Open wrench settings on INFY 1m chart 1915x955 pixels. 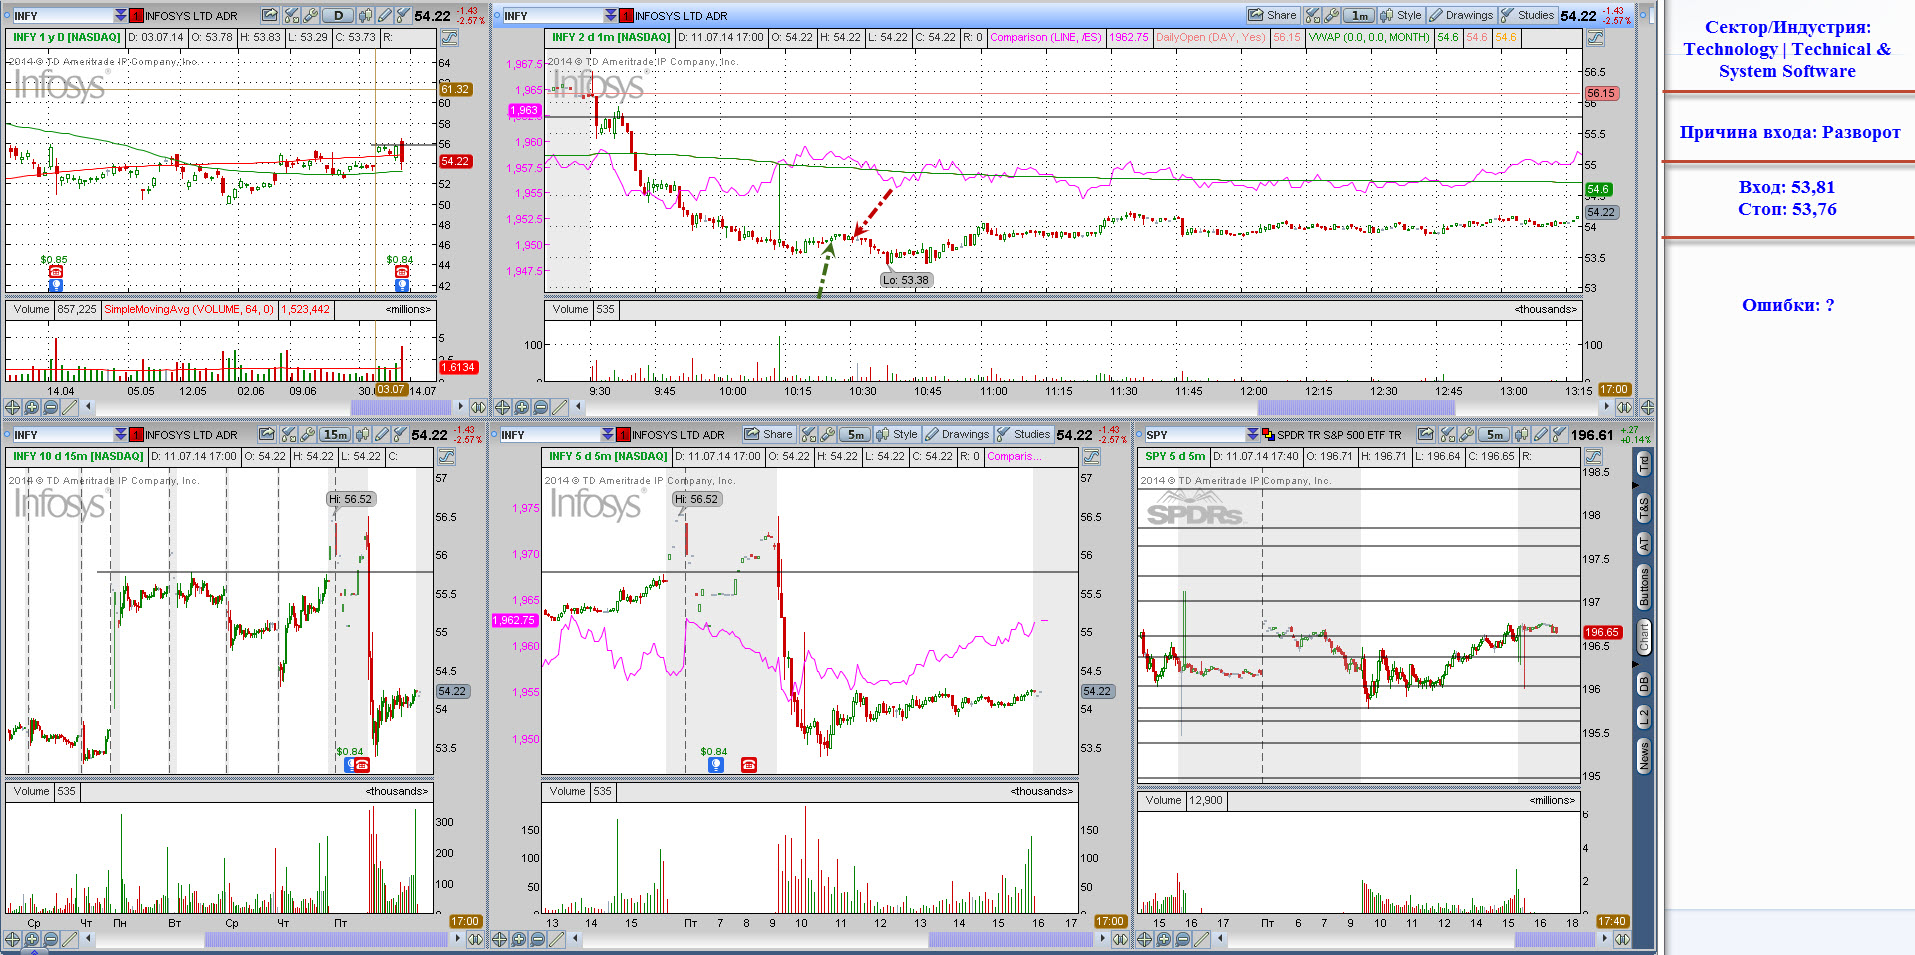coord(1332,15)
